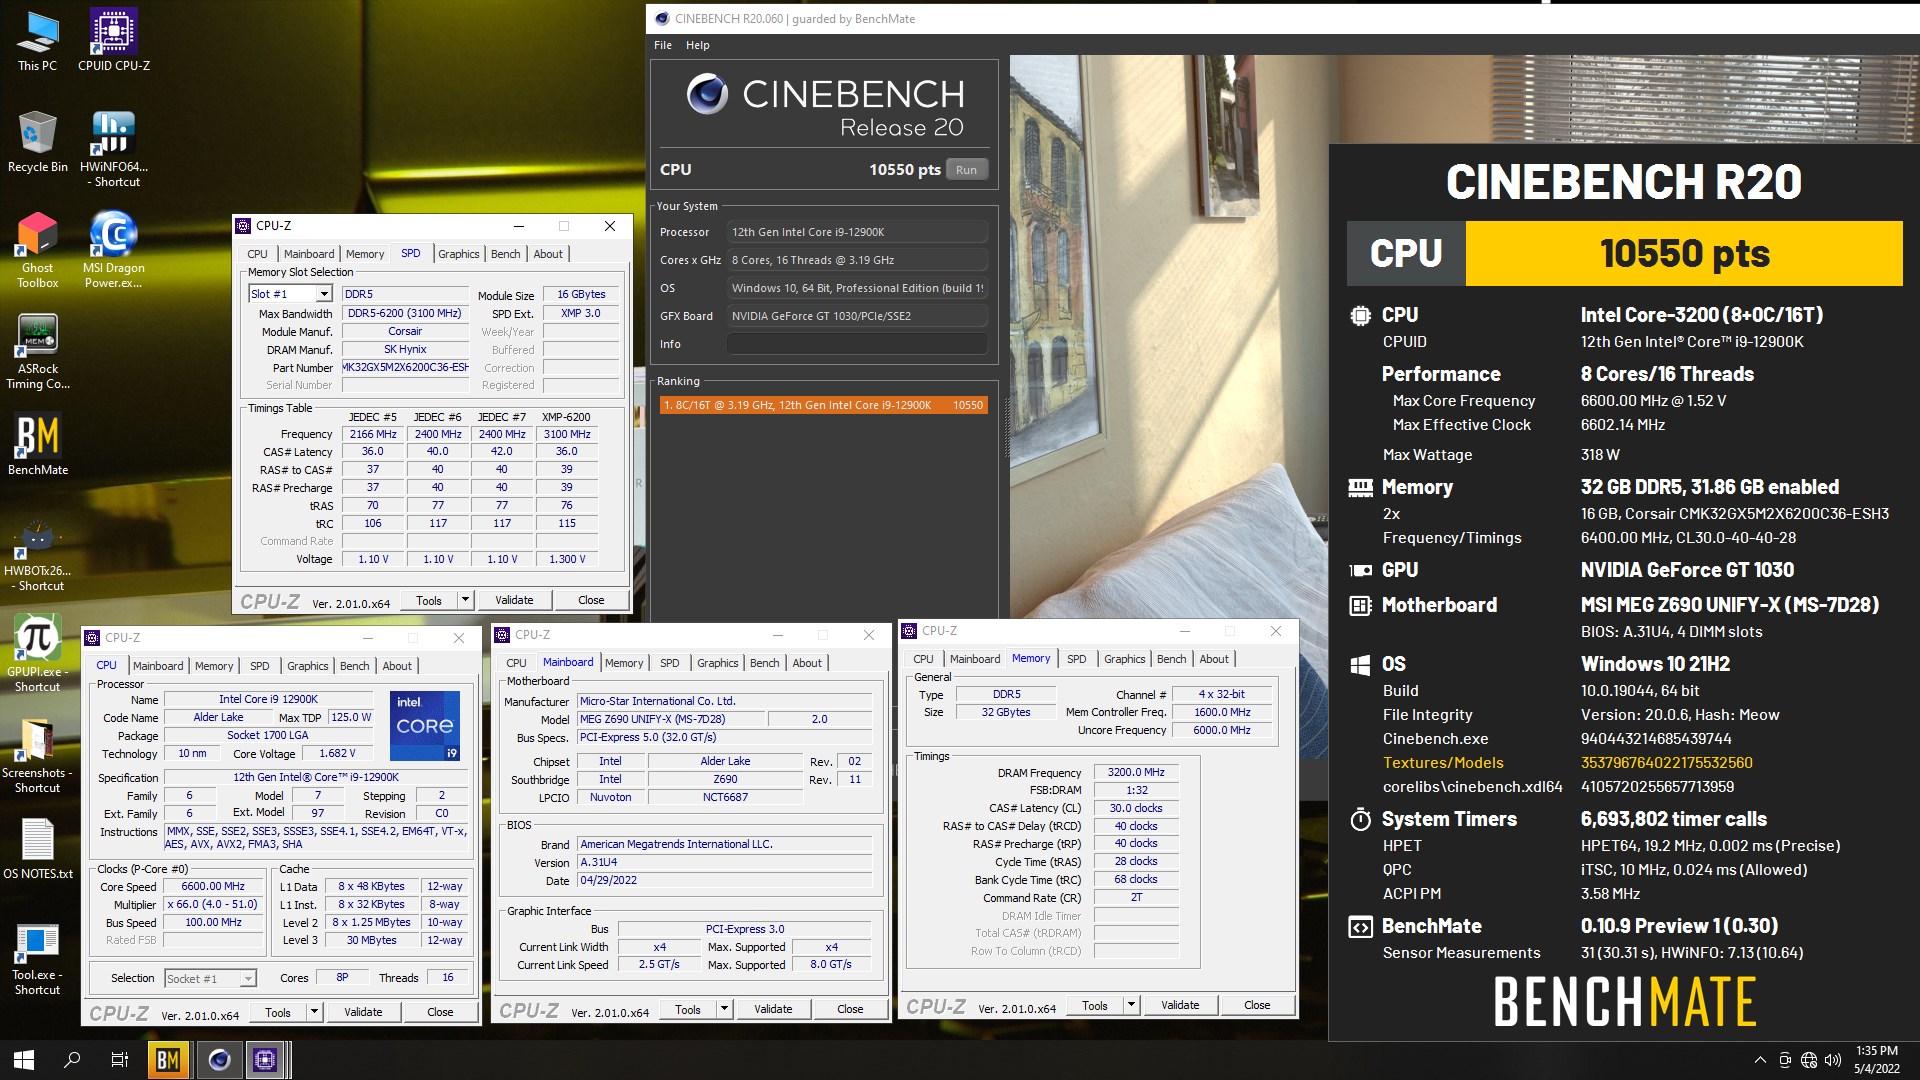The width and height of the screenshot is (1920, 1080).
Task: Open BenchMate desktop icon
Action: [x=38, y=445]
